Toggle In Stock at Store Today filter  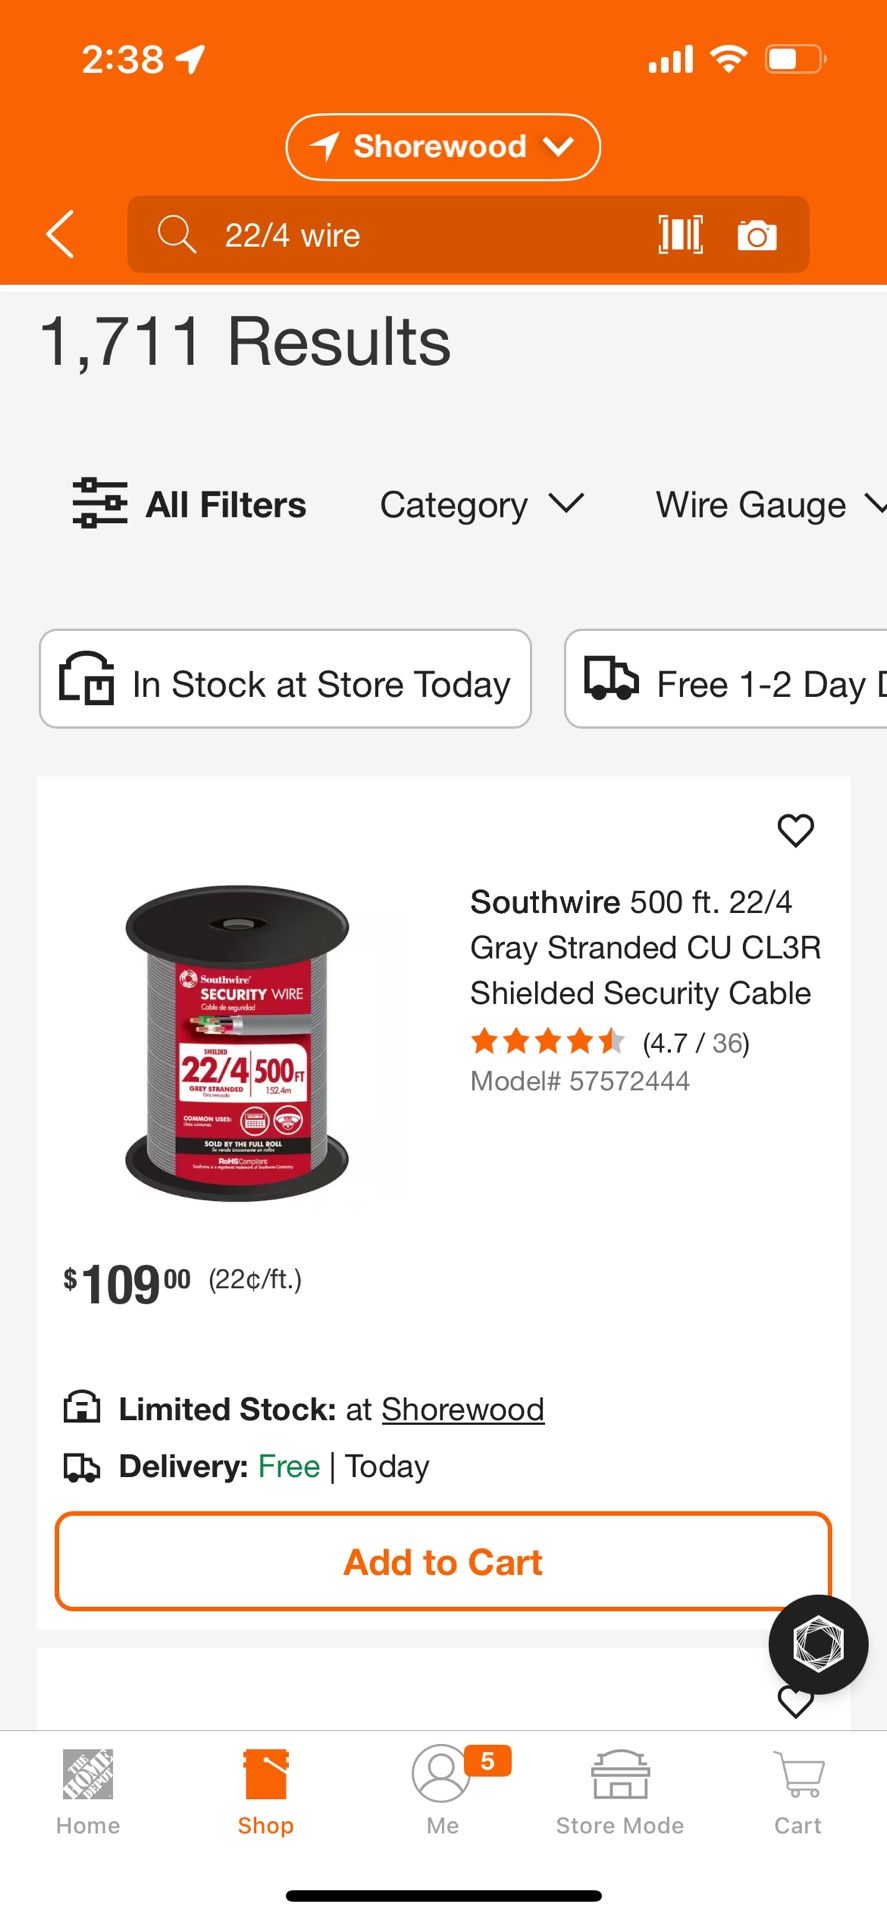285,679
